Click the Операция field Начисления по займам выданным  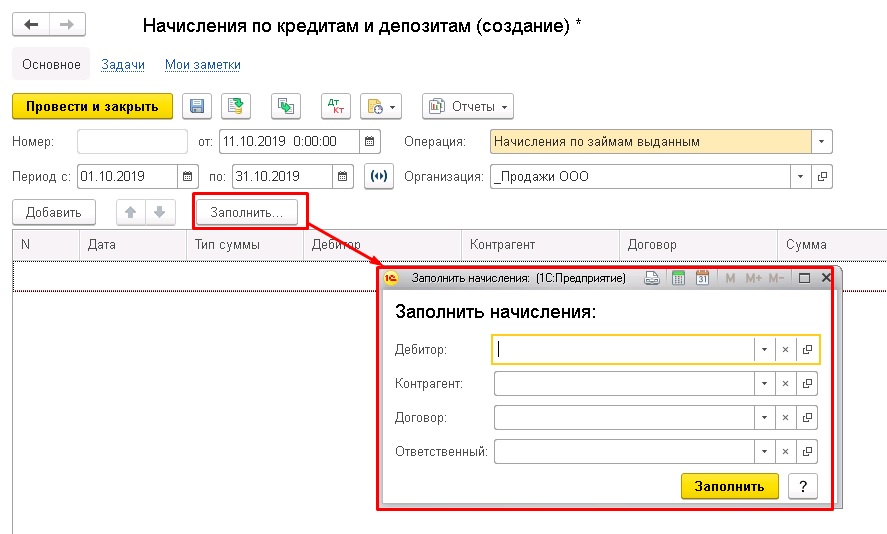[x=651, y=141]
